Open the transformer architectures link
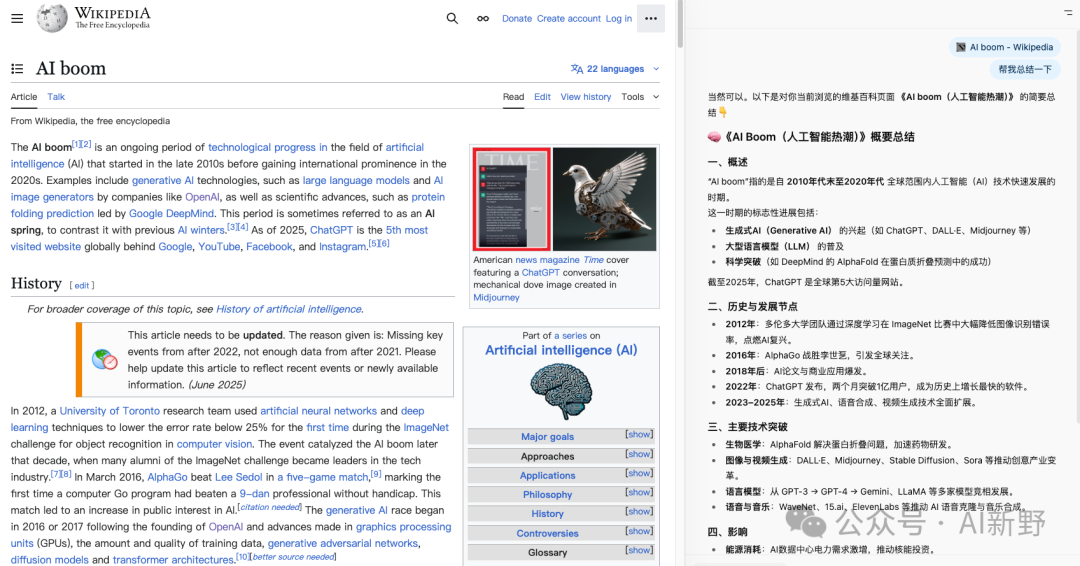 click(173, 560)
